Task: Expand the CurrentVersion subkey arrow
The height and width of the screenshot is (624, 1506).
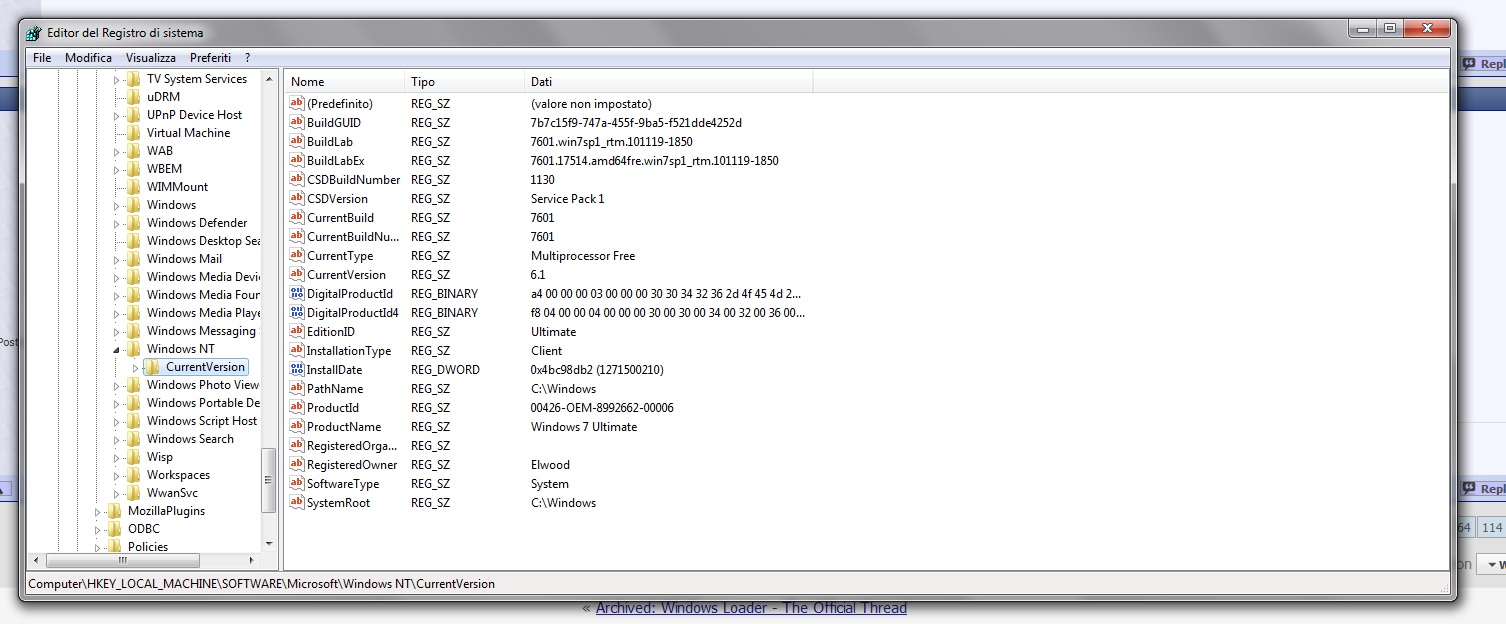Action: pyautogui.click(x=135, y=368)
